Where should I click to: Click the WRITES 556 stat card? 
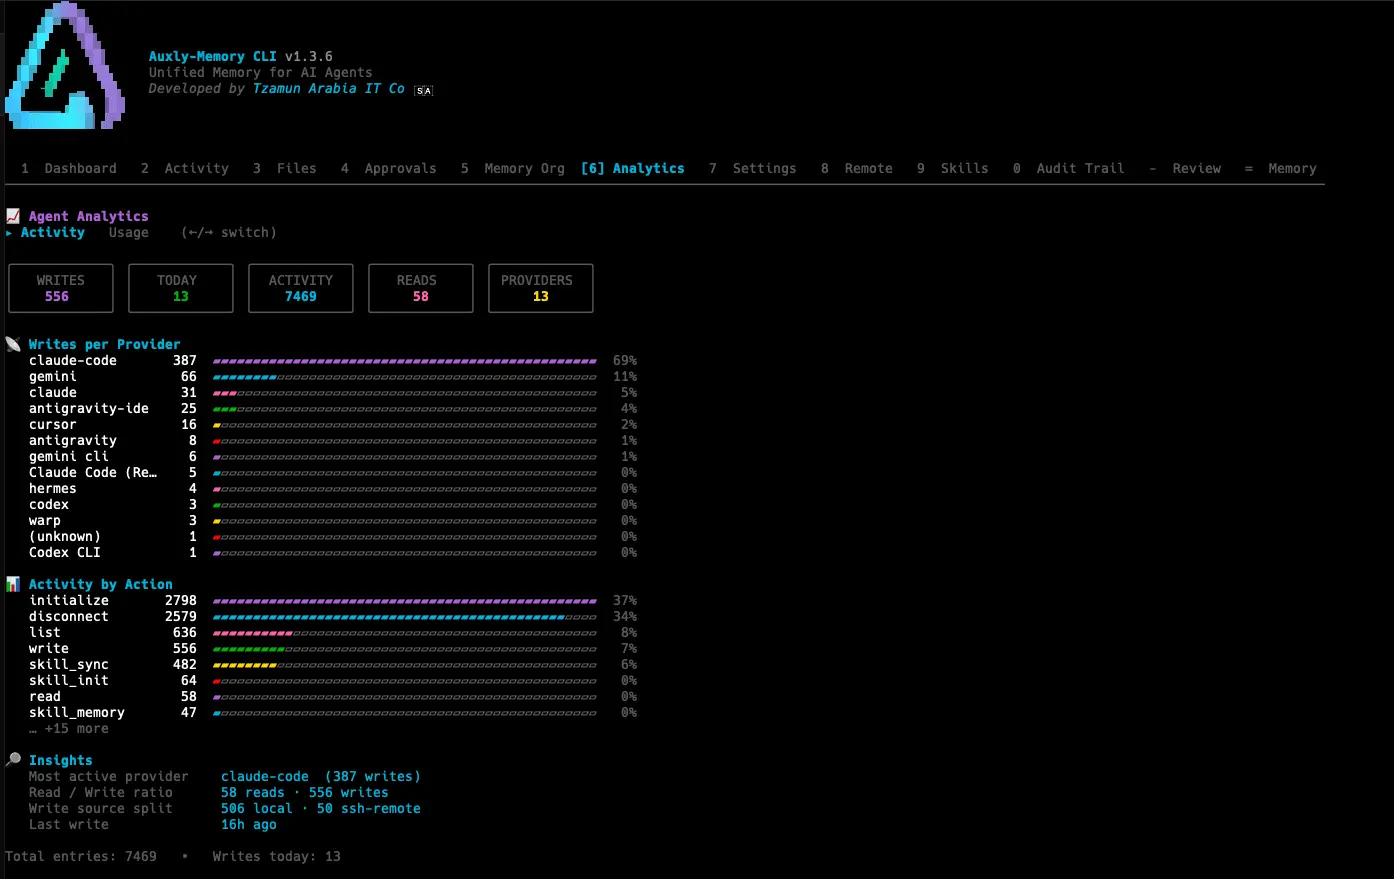tap(61, 288)
